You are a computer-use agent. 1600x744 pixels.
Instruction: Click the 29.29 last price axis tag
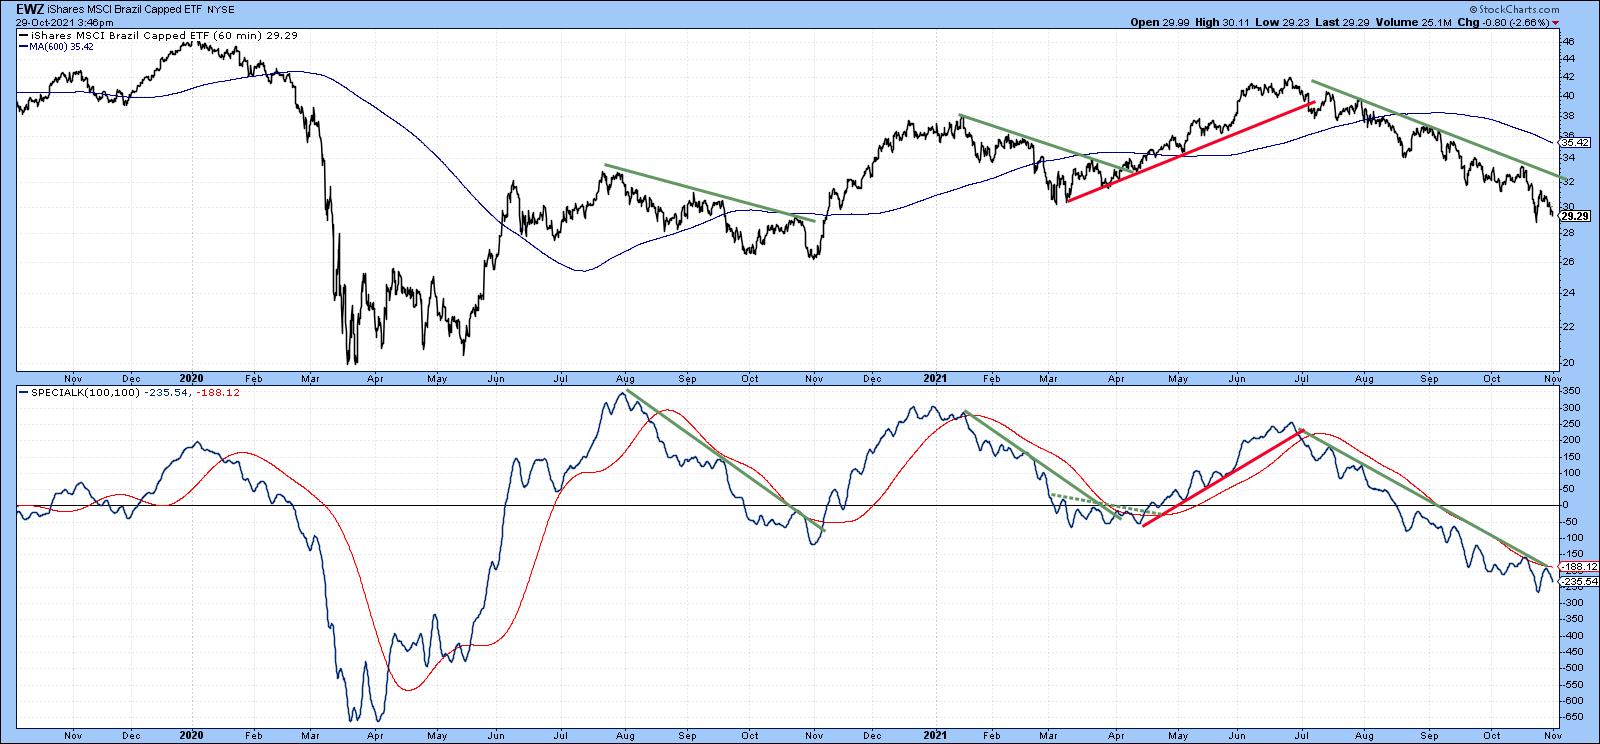point(1574,215)
